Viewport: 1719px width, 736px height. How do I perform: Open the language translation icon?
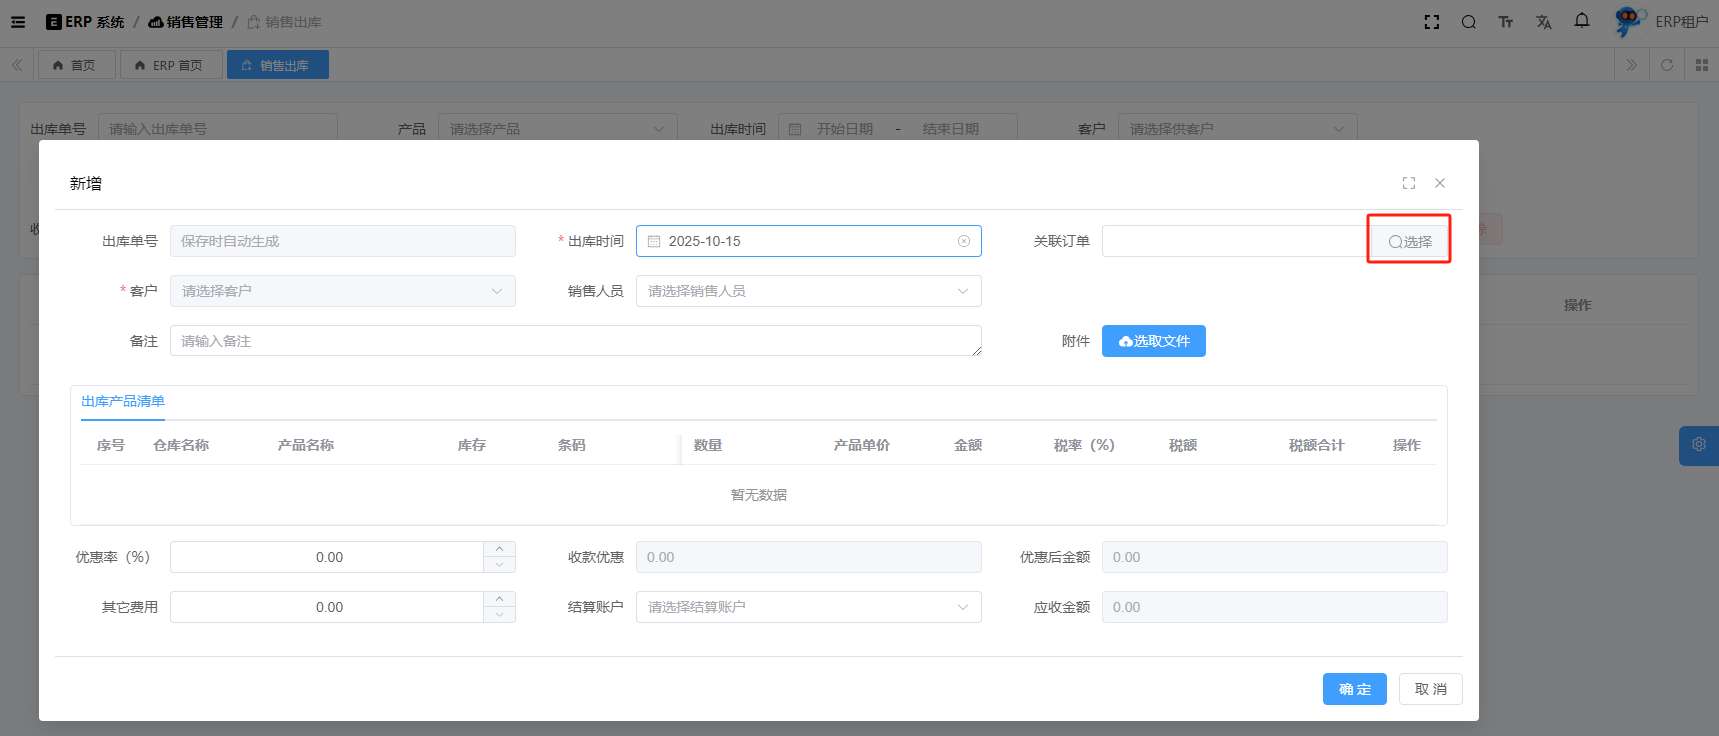(x=1543, y=22)
